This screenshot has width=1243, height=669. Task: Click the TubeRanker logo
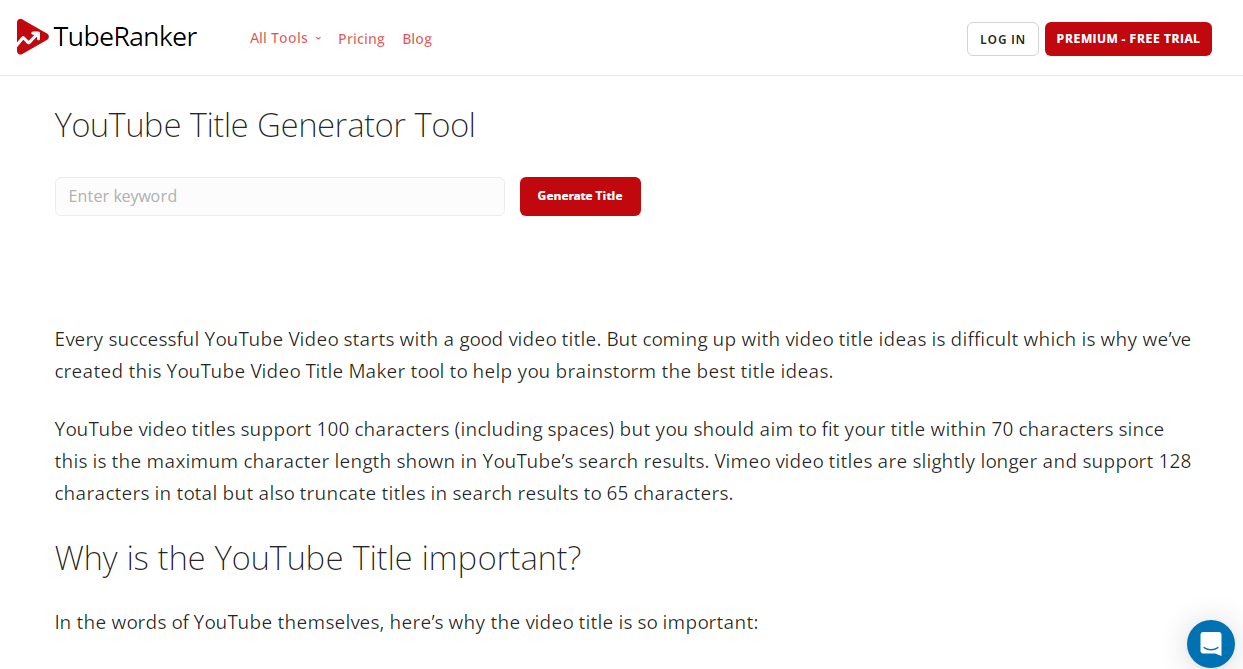point(107,38)
